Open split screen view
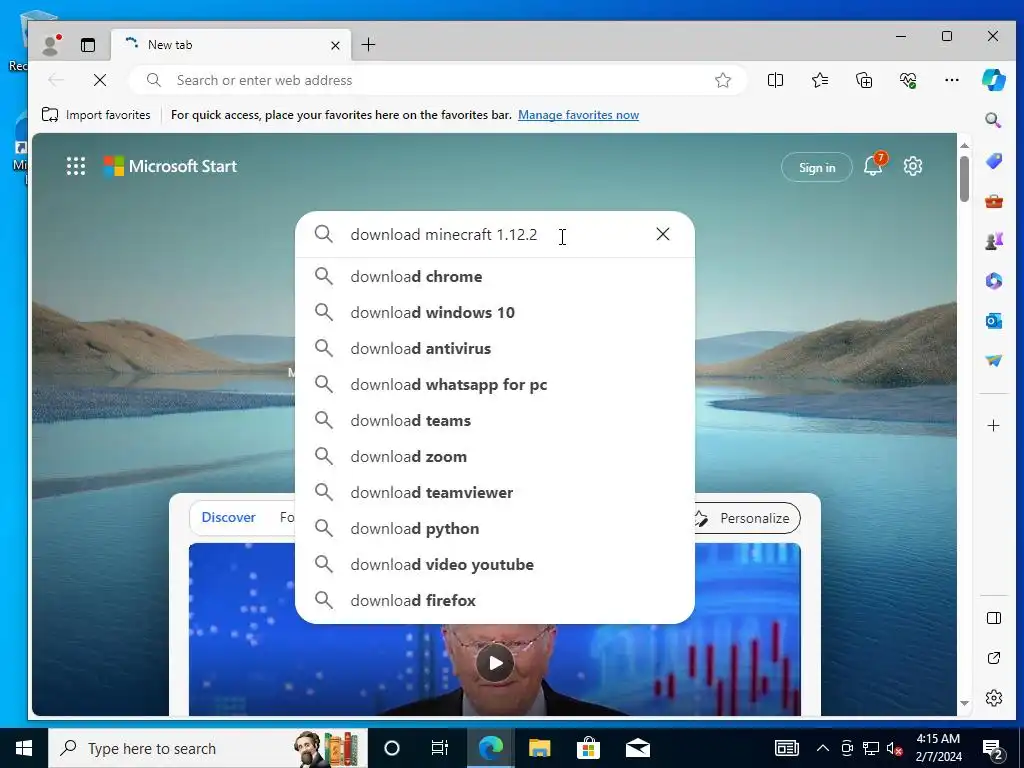The height and width of the screenshot is (768, 1024). (775, 80)
